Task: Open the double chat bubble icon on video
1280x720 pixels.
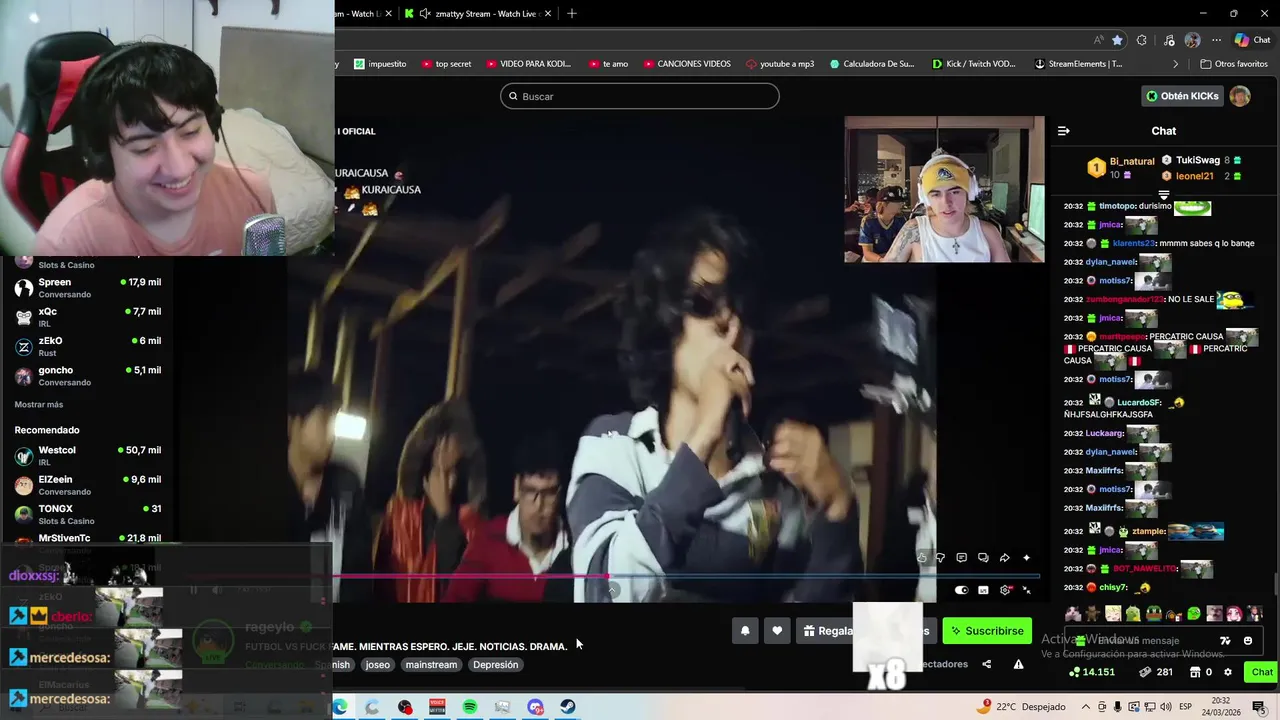Action: point(983,558)
